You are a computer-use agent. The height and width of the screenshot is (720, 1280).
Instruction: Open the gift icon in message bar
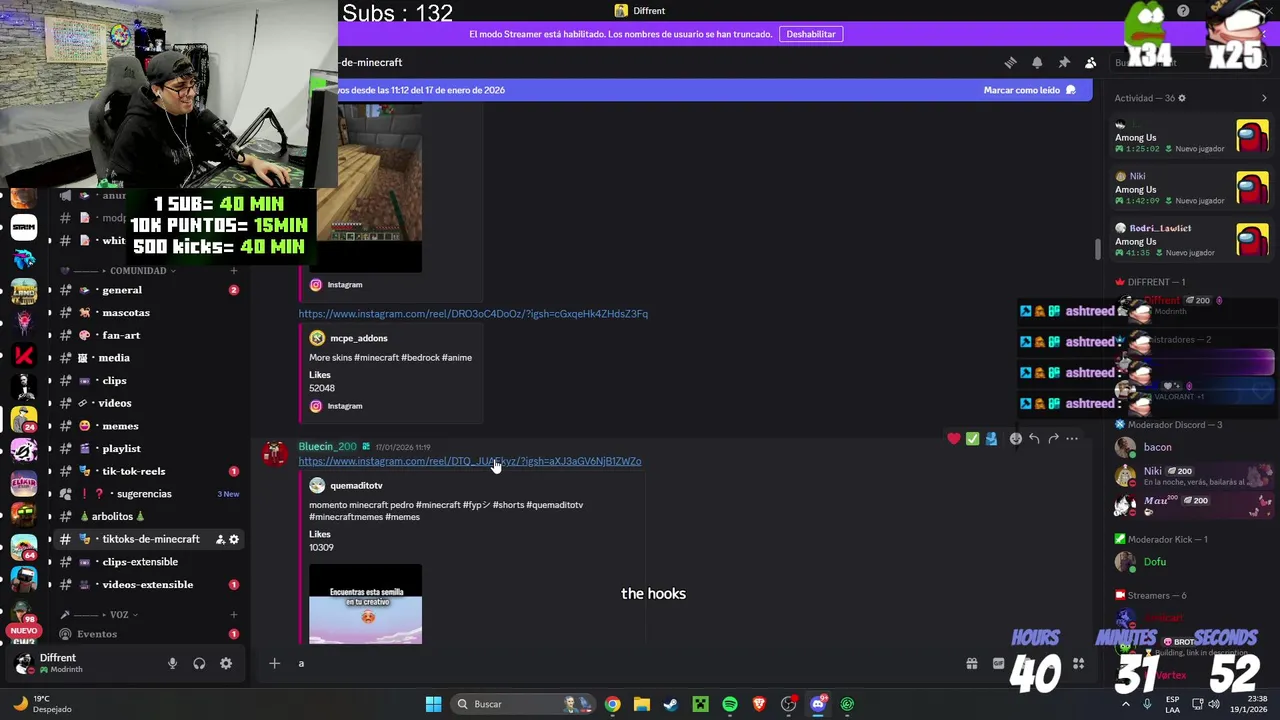[x=971, y=663]
